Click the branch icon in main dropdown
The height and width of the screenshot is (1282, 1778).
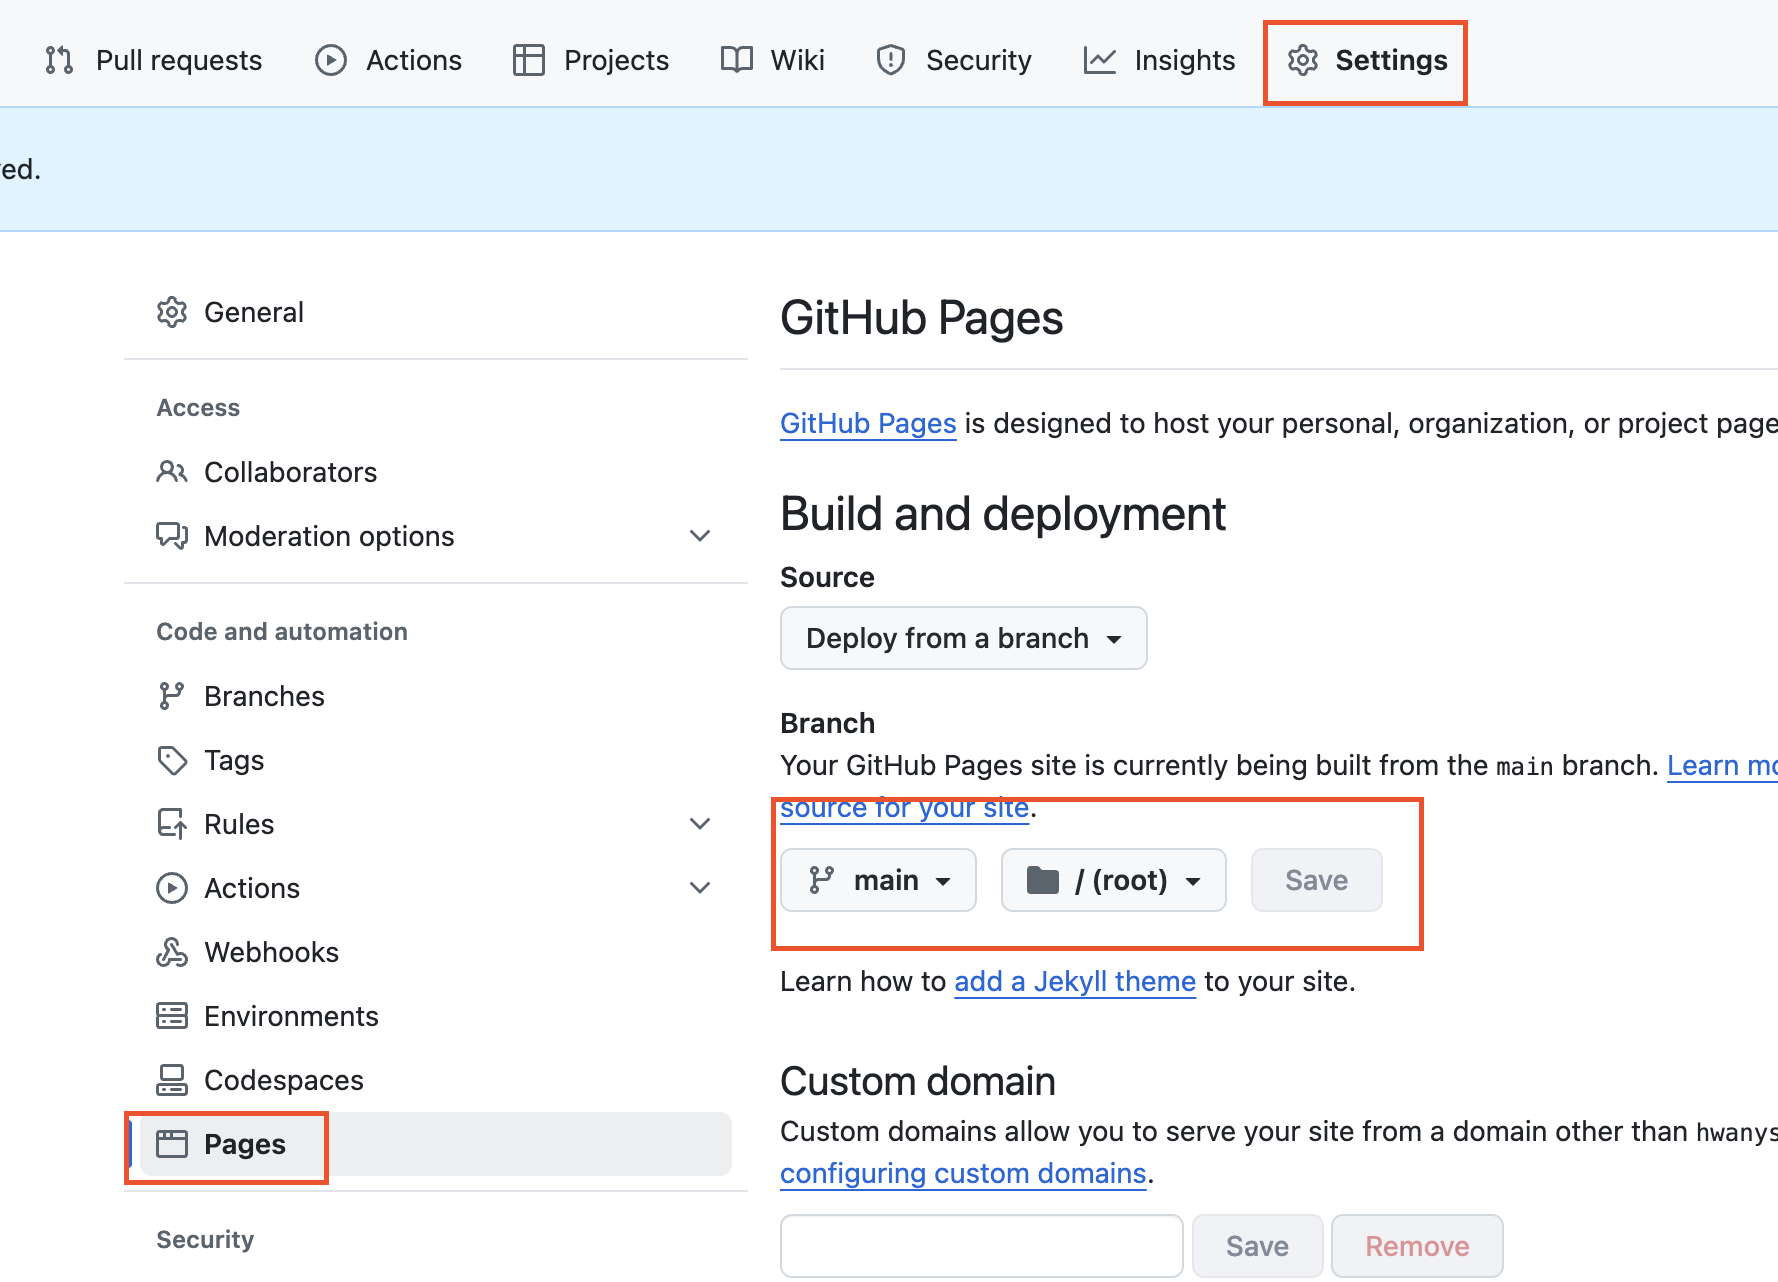tap(822, 880)
